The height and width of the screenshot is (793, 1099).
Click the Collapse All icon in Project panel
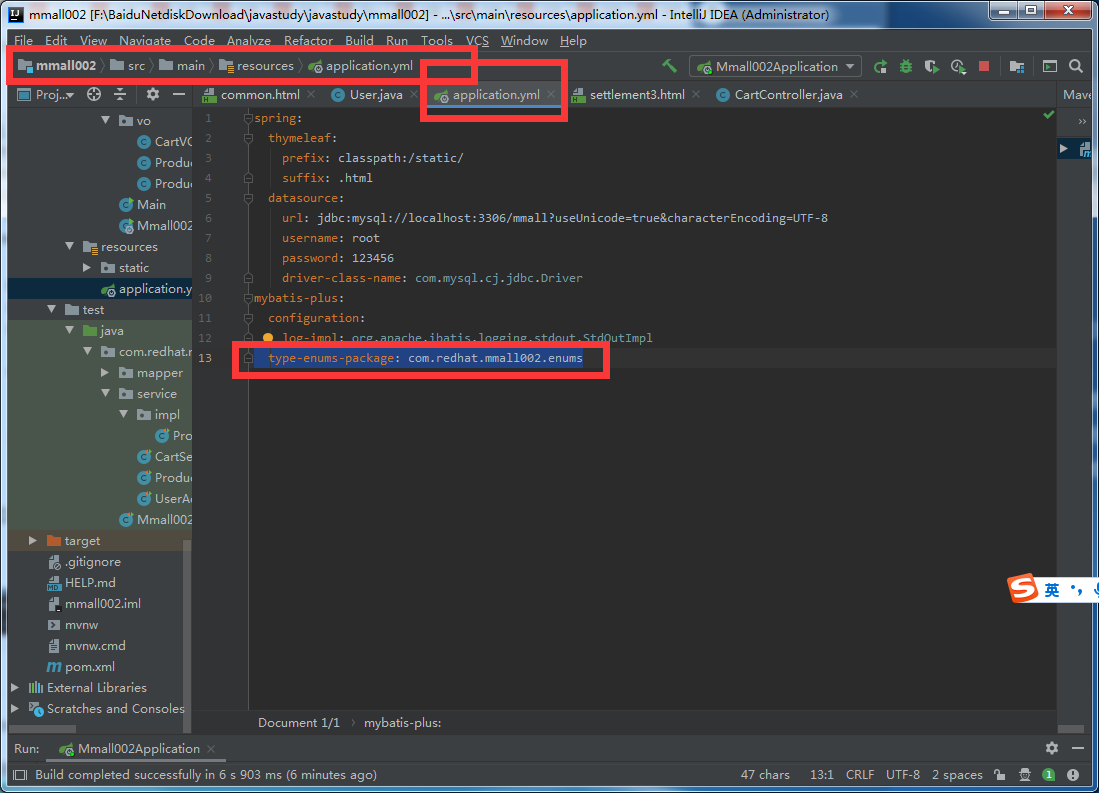(x=120, y=94)
